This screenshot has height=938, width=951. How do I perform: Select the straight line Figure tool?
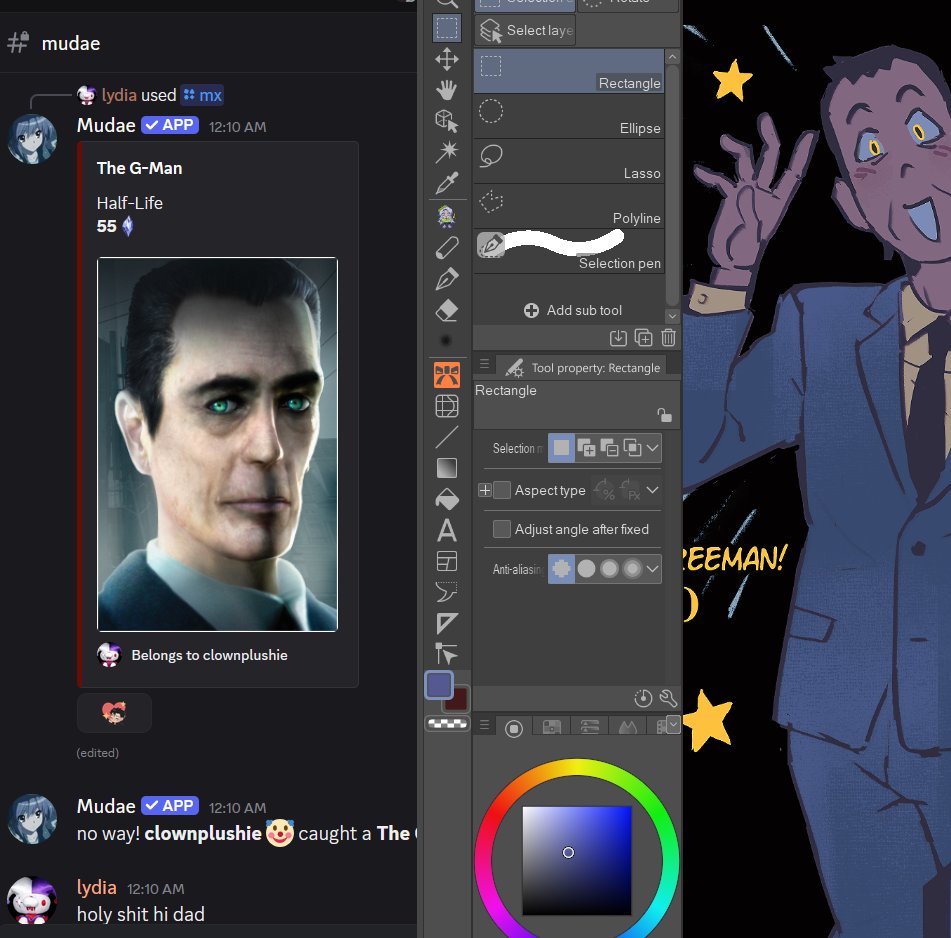pos(447,437)
